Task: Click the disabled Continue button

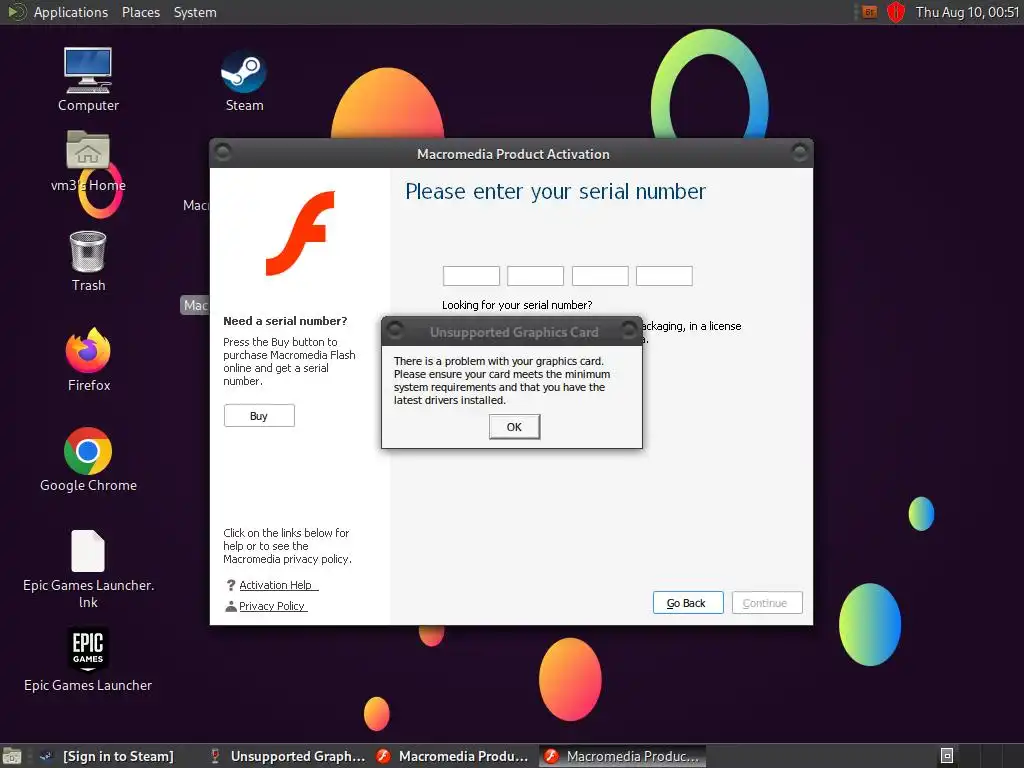Action: pos(767,603)
